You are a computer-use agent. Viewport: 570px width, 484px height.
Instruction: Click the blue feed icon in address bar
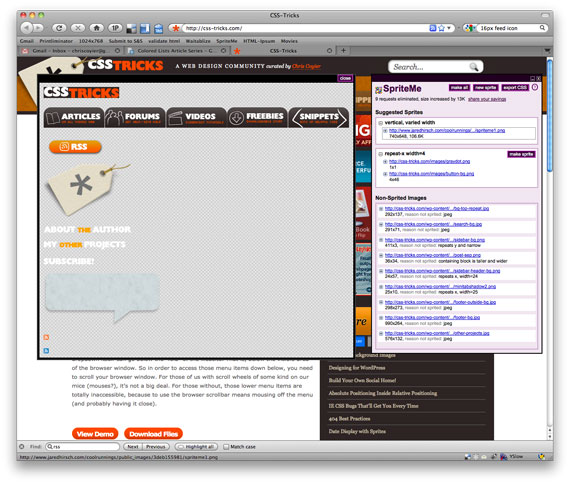[433, 28]
